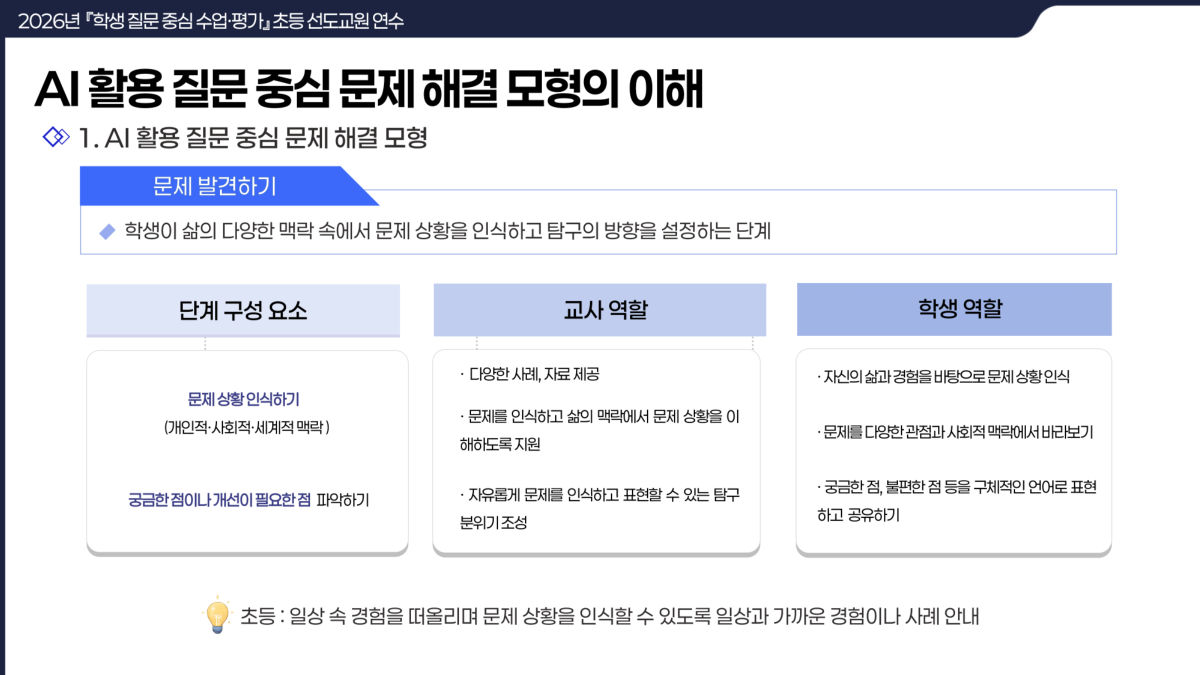Click the bullet 문제를 다양한 관점과 사회적 맥락에서 바라보기
Screen dimensions: 1200x675
[x=954, y=432]
